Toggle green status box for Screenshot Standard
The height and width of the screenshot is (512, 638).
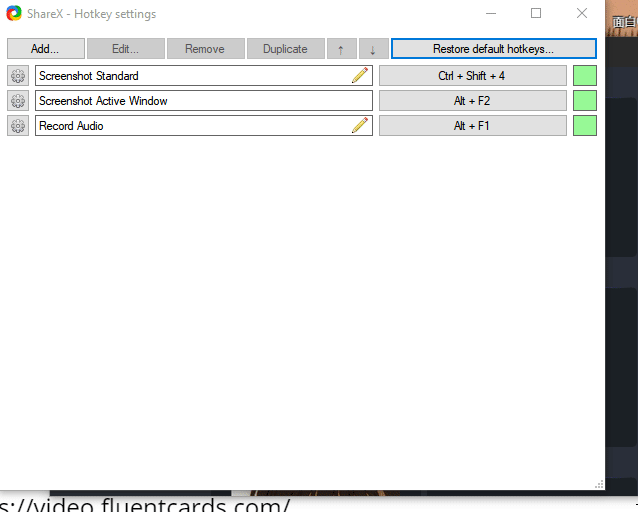(585, 76)
